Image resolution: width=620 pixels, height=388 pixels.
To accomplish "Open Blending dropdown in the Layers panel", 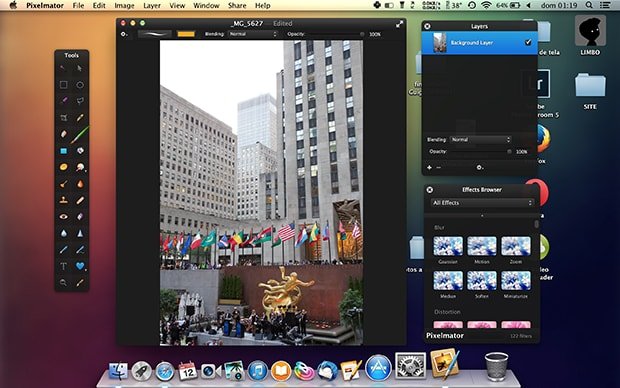I will pos(481,140).
